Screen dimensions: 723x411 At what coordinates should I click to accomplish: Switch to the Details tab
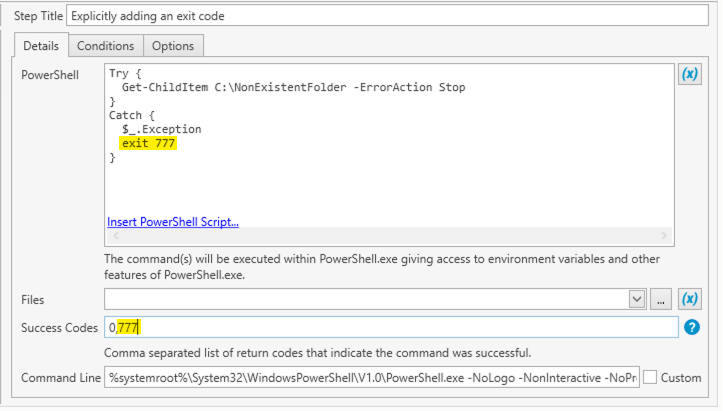tap(41, 46)
